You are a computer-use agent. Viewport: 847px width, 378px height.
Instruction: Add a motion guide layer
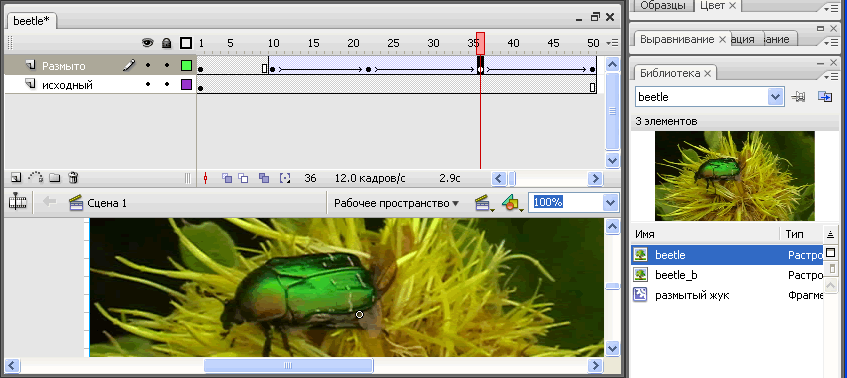click(x=35, y=177)
